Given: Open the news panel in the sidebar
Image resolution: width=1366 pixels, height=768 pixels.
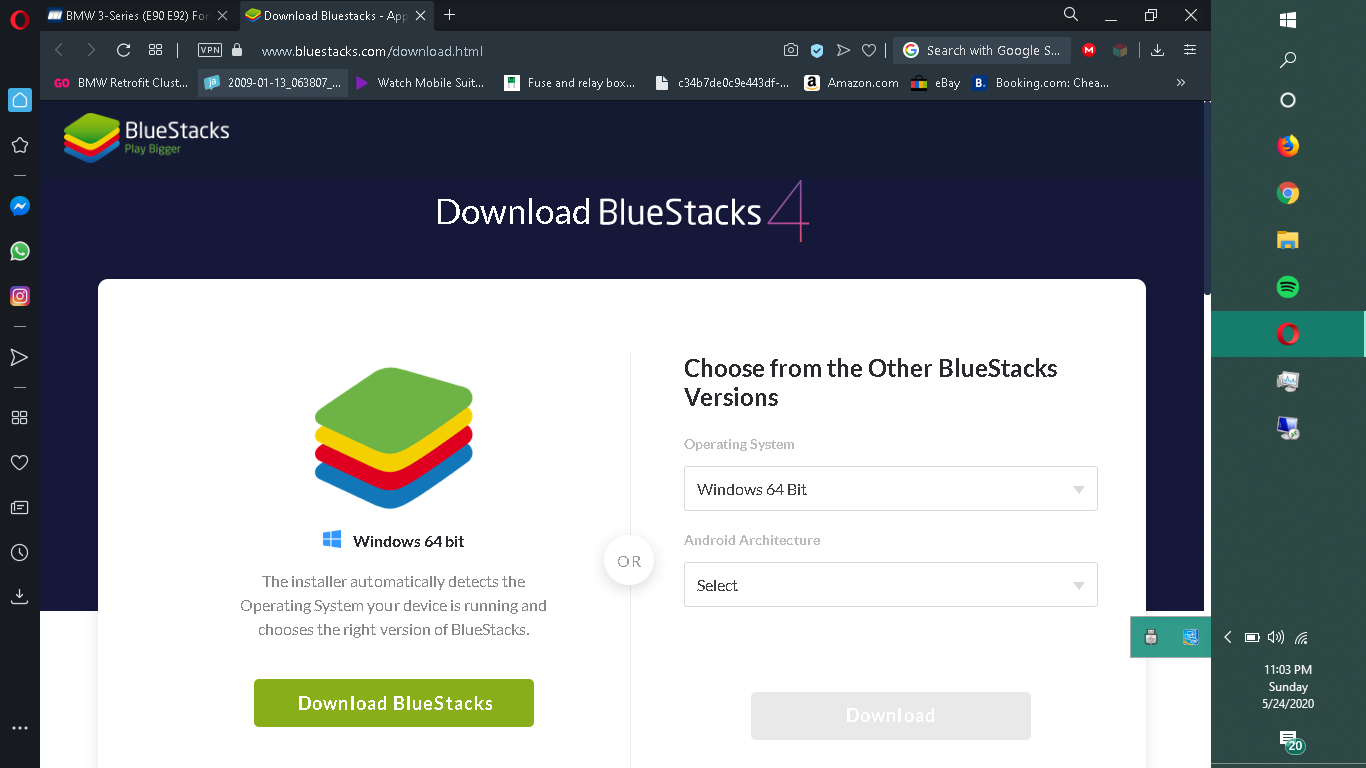Looking at the screenshot, I should point(19,508).
